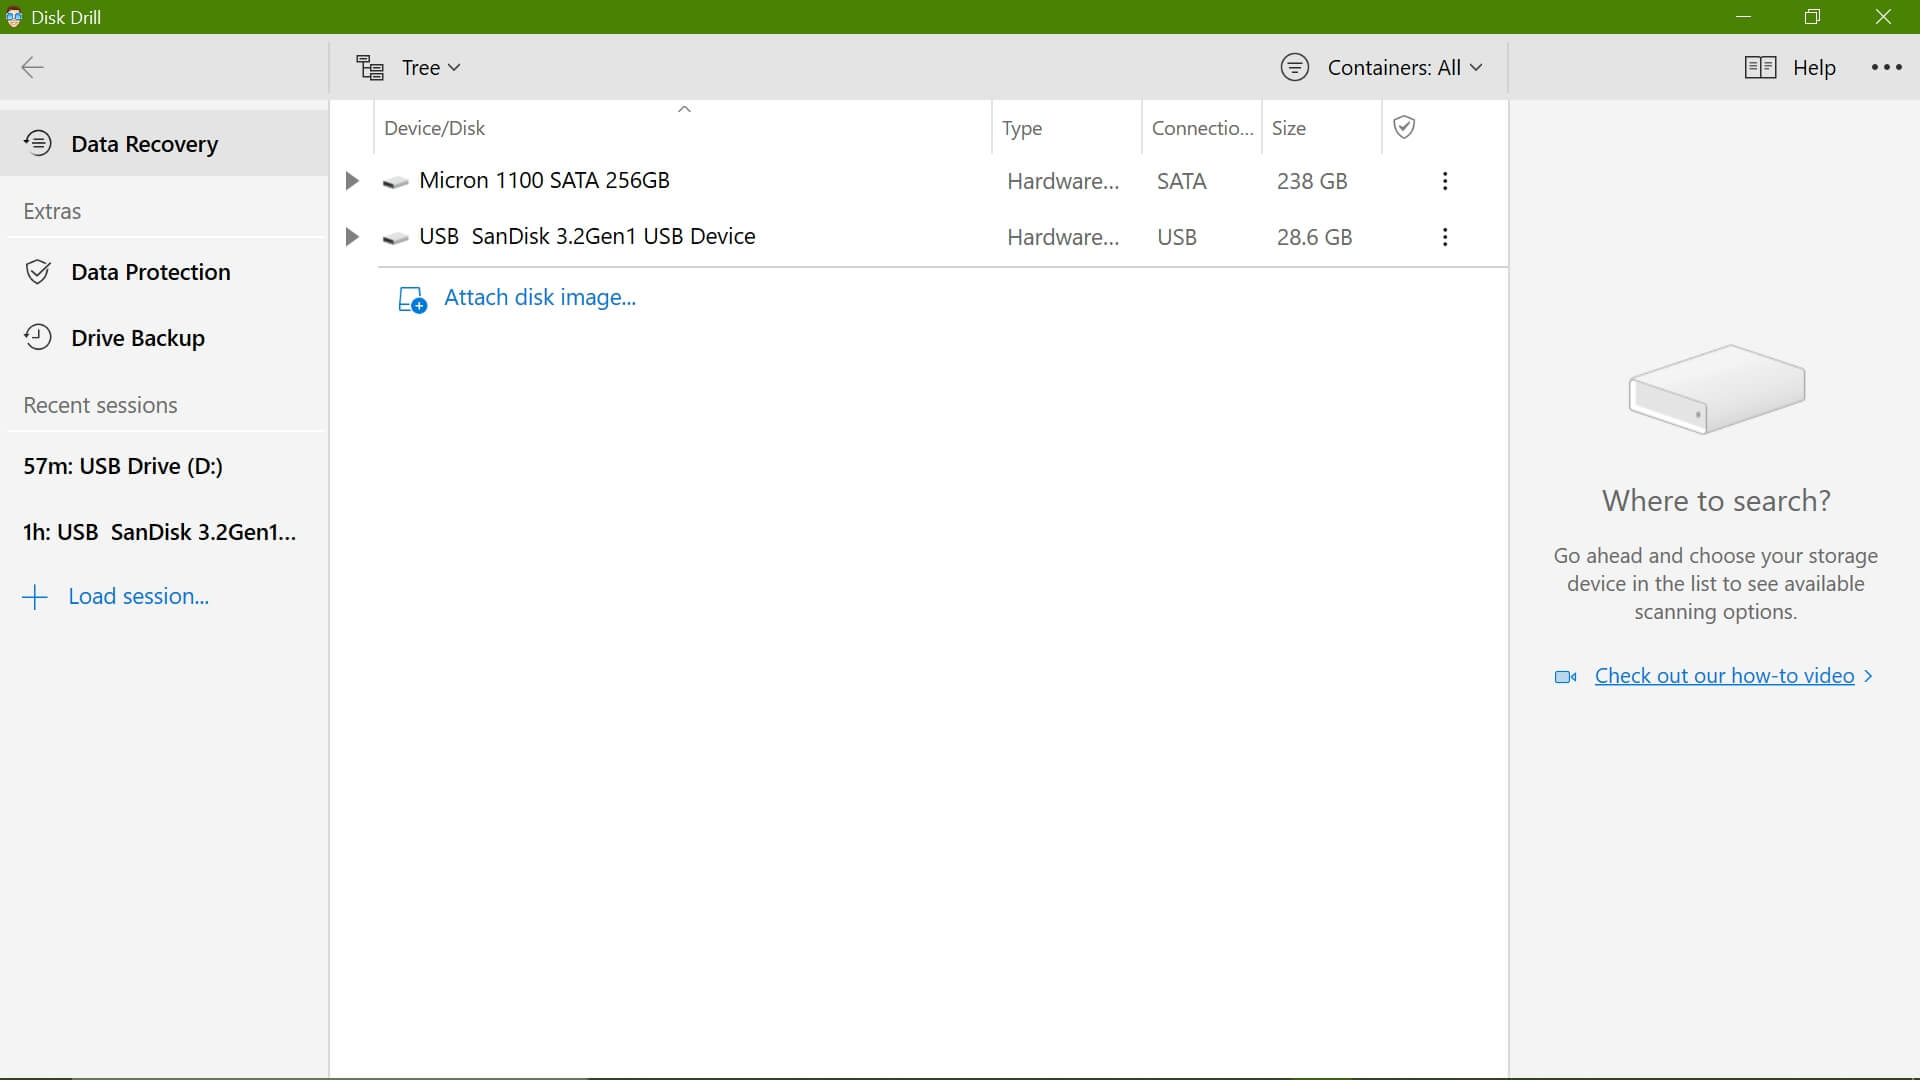Select Data Recovery in sidebar

click(x=164, y=143)
